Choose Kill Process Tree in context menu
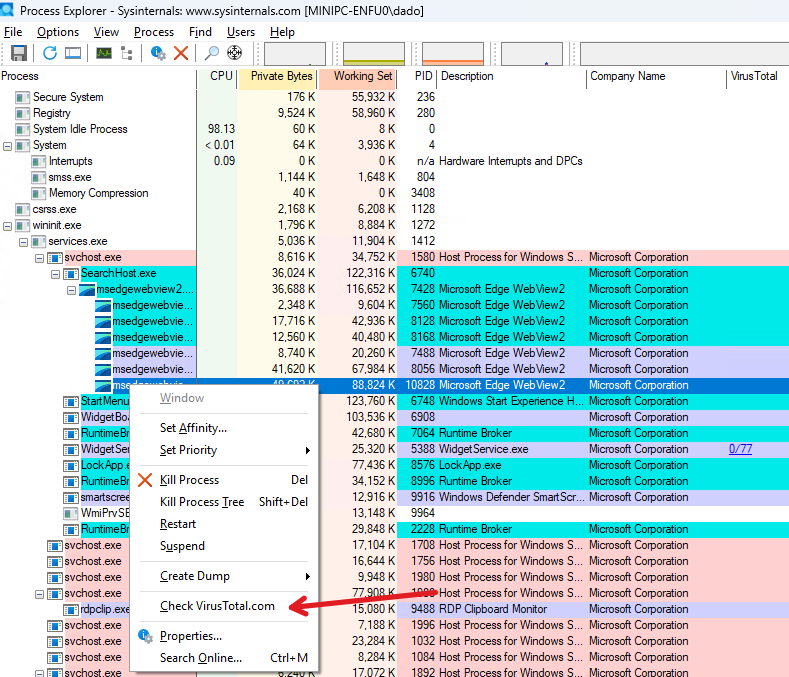Screen dimensions: 789x677 [202, 502]
